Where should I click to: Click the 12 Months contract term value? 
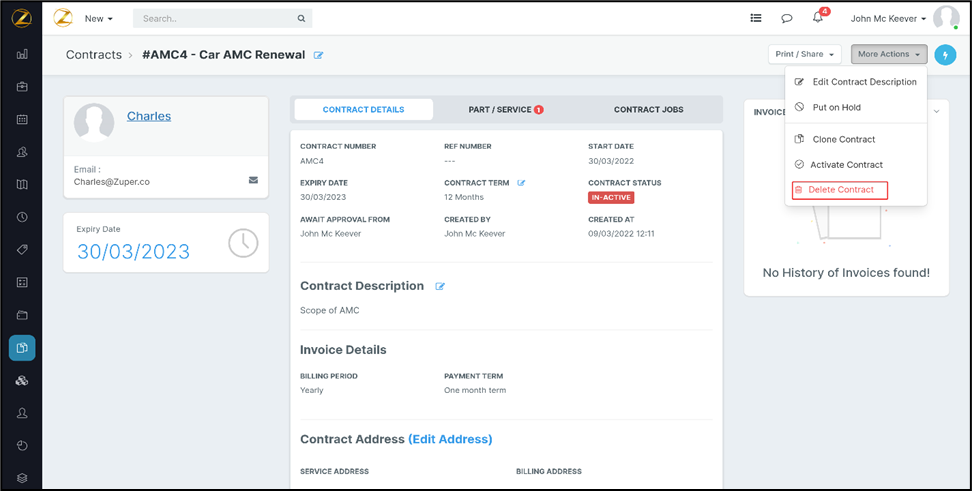pos(464,197)
